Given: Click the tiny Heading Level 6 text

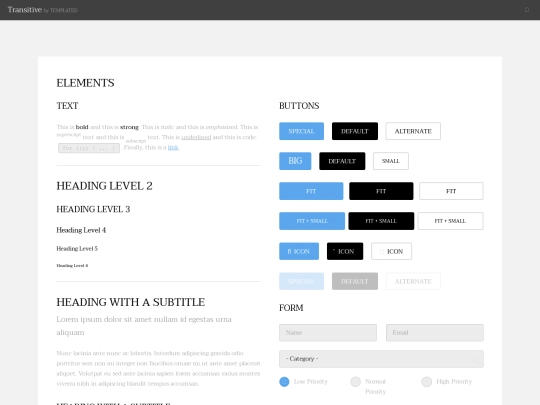Looking at the screenshot, I should [72, 266].
